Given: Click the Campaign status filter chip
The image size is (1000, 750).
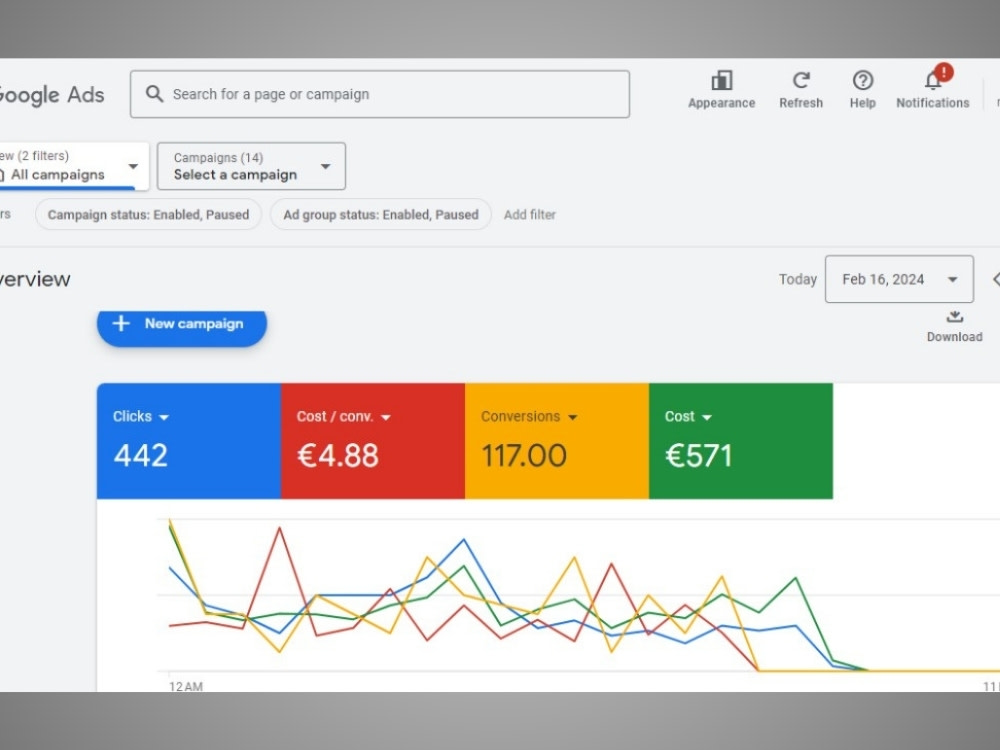Looking at the screenshot, I should (149, 214).
